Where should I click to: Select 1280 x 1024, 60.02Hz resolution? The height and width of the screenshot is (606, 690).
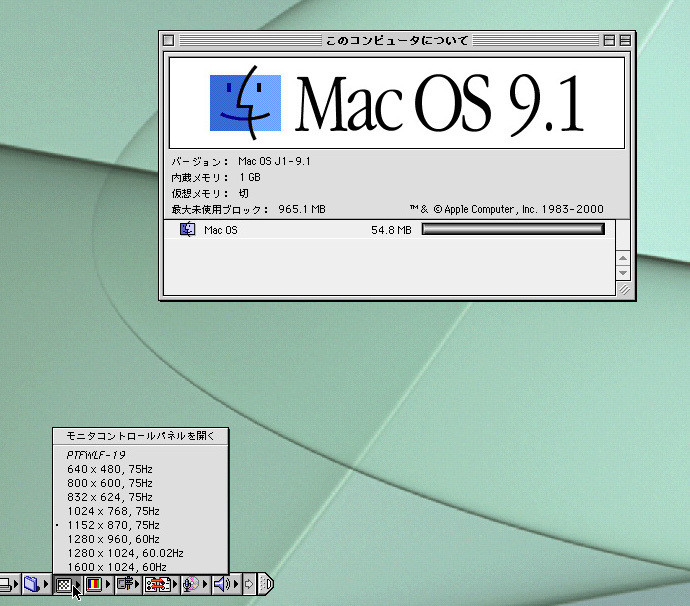[x=140, y=553]
